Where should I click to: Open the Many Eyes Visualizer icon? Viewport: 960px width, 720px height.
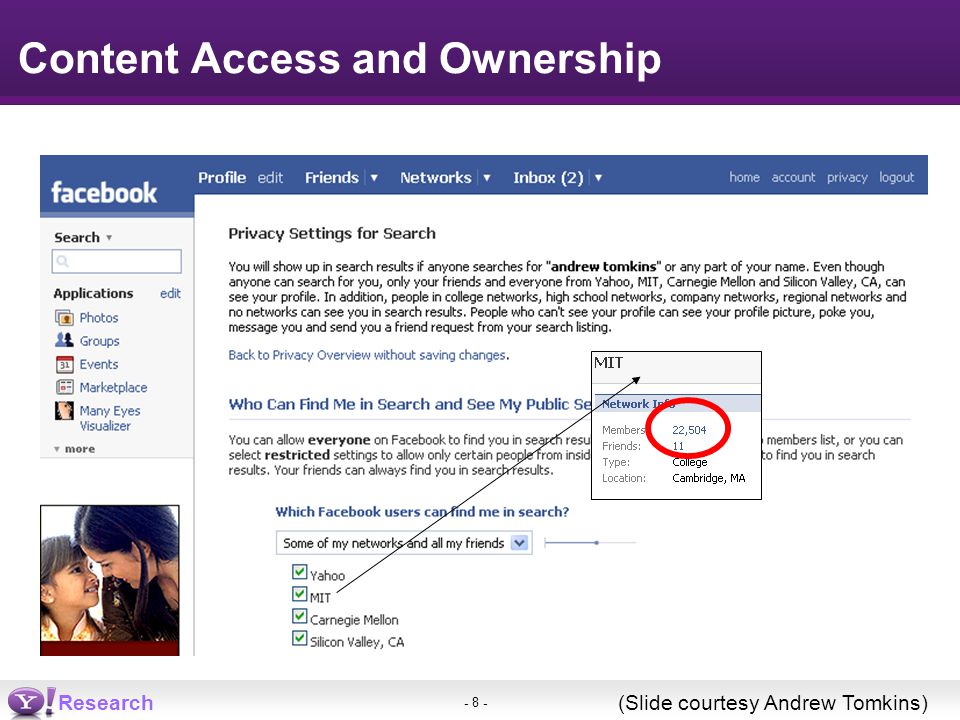click(x=64, y=411)
